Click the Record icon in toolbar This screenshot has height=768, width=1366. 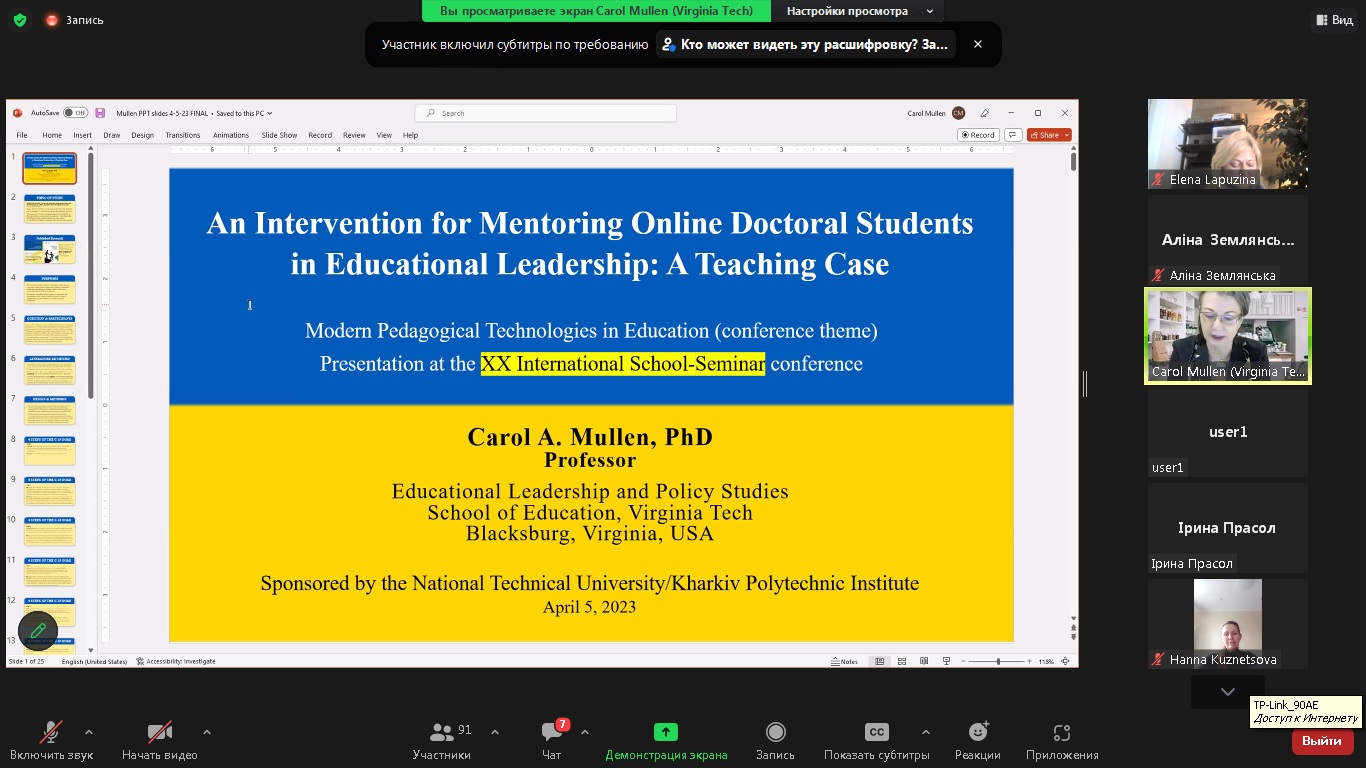775,733
